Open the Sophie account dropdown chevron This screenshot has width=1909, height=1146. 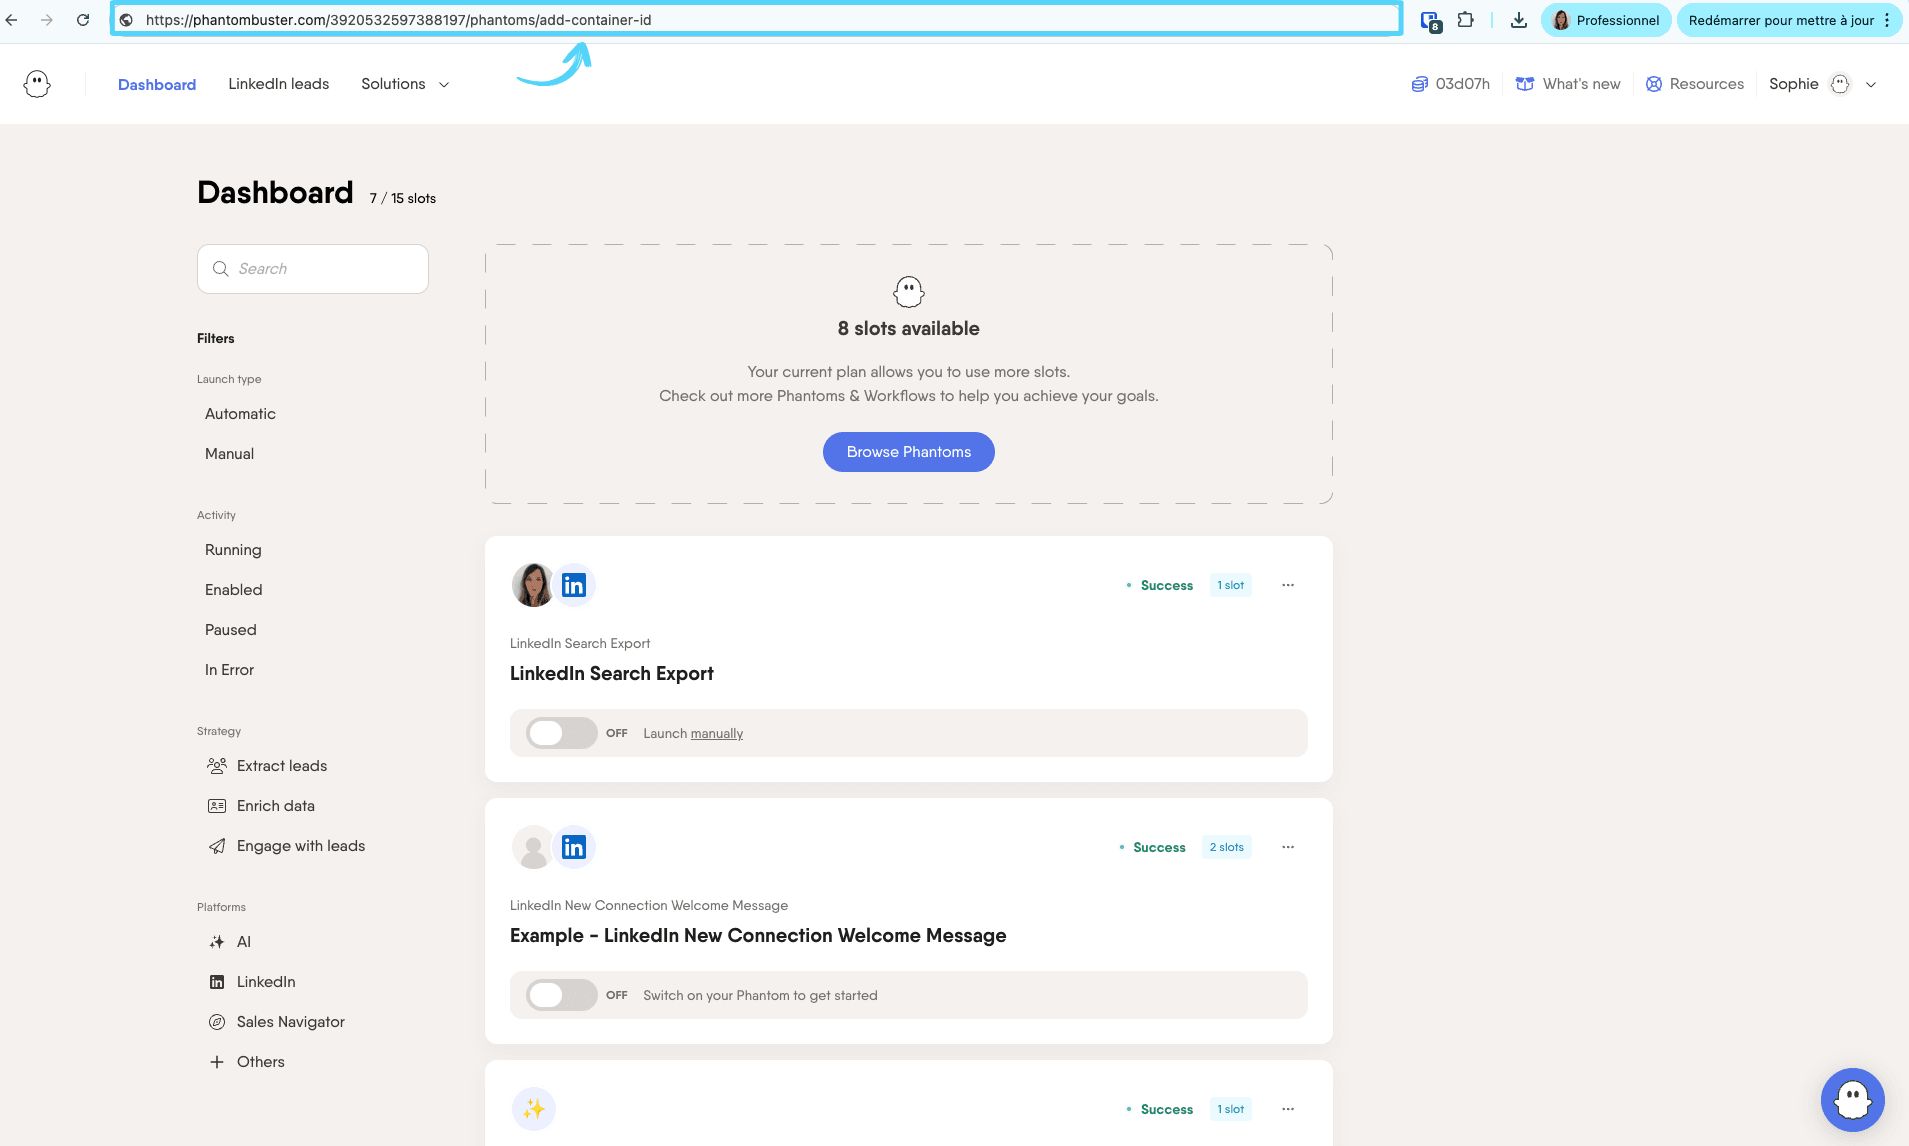pos(1871,84)
